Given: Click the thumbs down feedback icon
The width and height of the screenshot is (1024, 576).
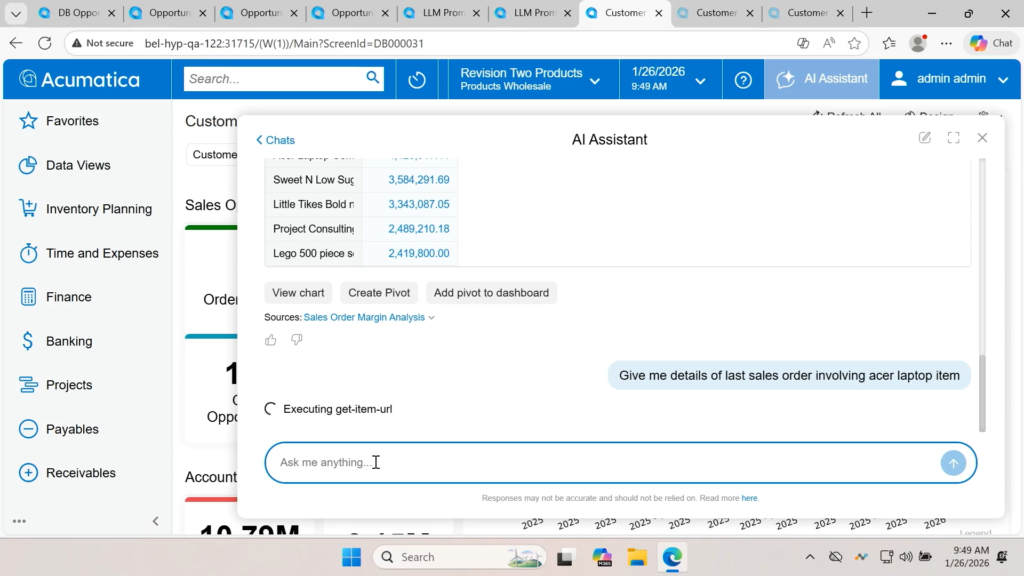Looking at the screenshot, I should tap(296, 340).
